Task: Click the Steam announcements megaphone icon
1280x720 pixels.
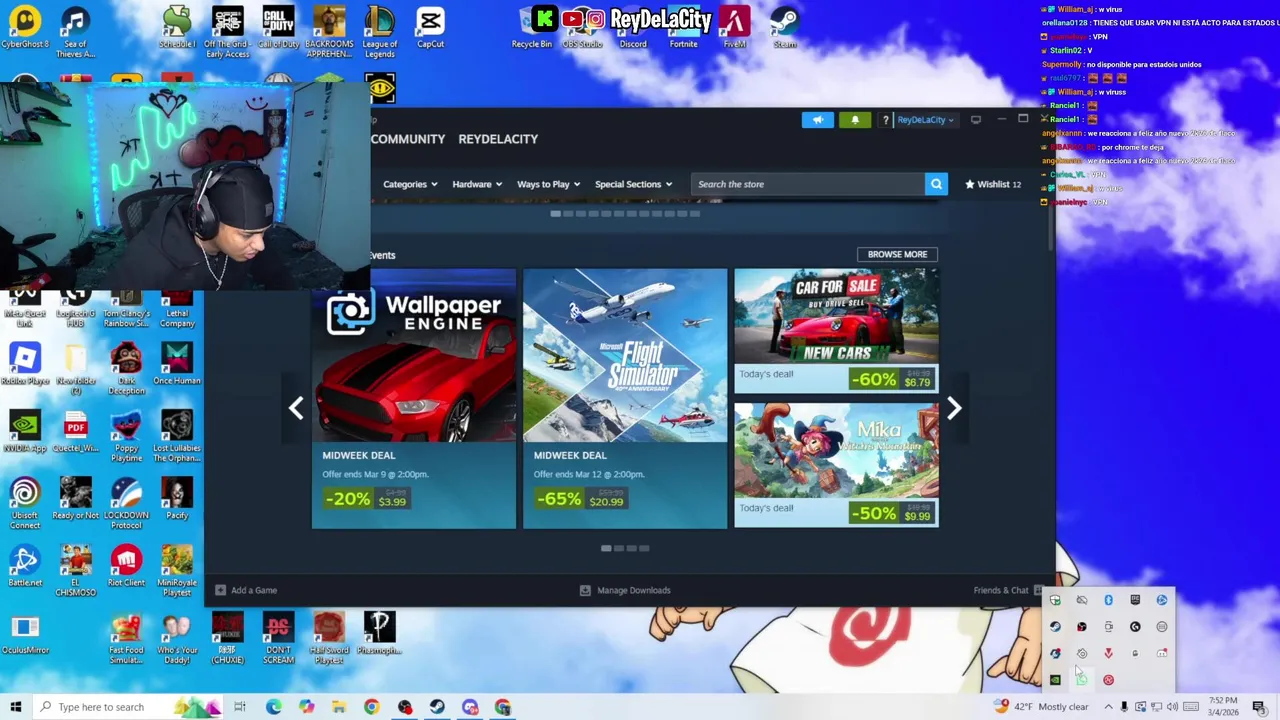Action: 817,120
